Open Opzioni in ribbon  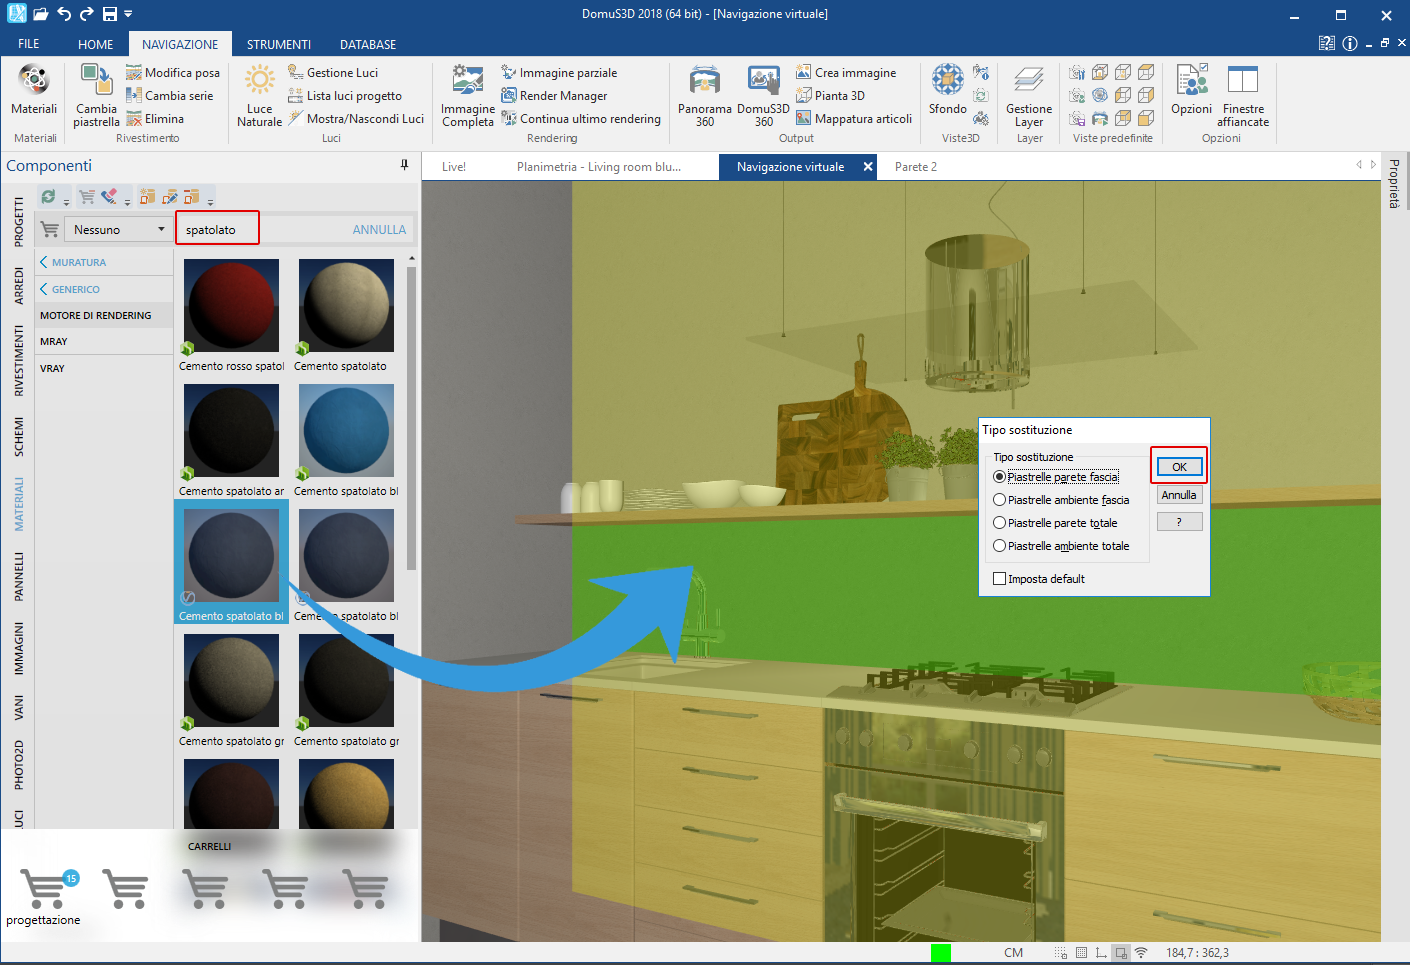(1191, 90)
